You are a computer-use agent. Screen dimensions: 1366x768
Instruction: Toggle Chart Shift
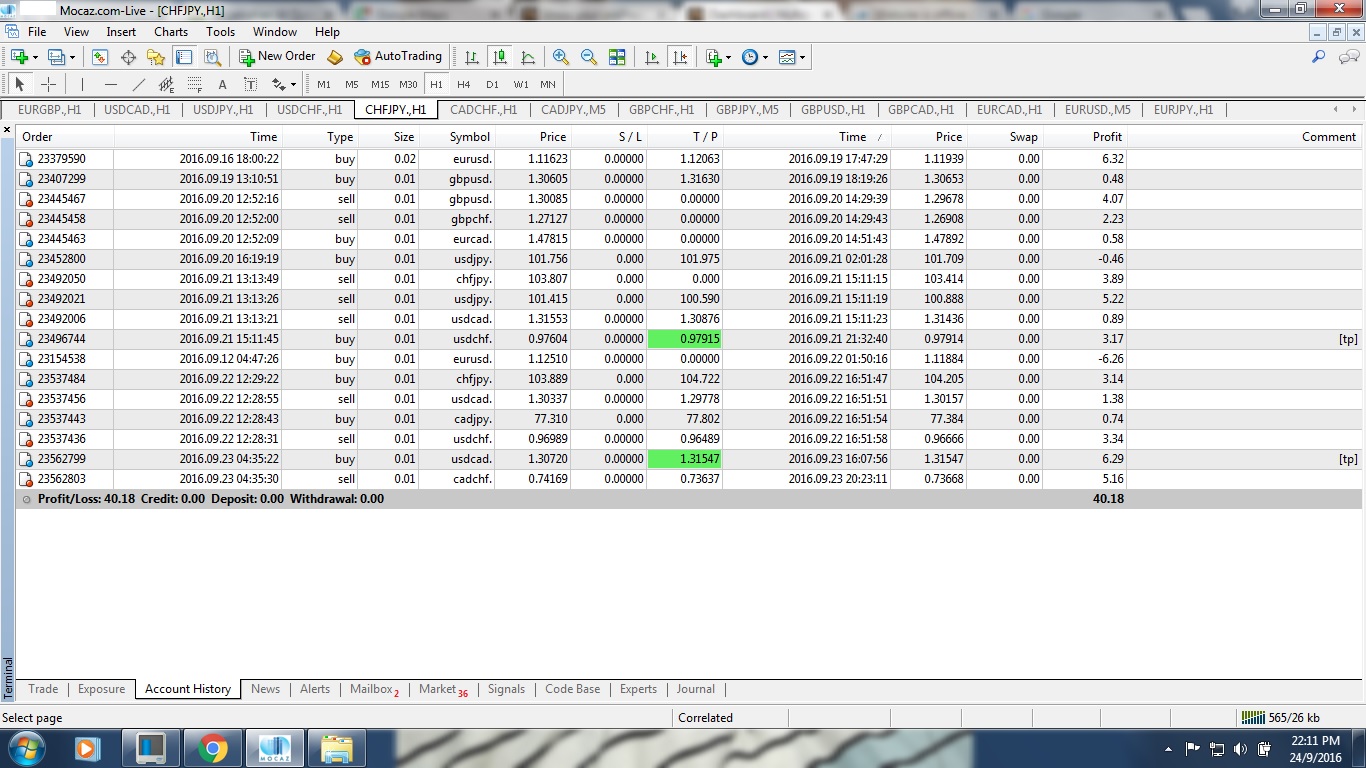point(680,57)
